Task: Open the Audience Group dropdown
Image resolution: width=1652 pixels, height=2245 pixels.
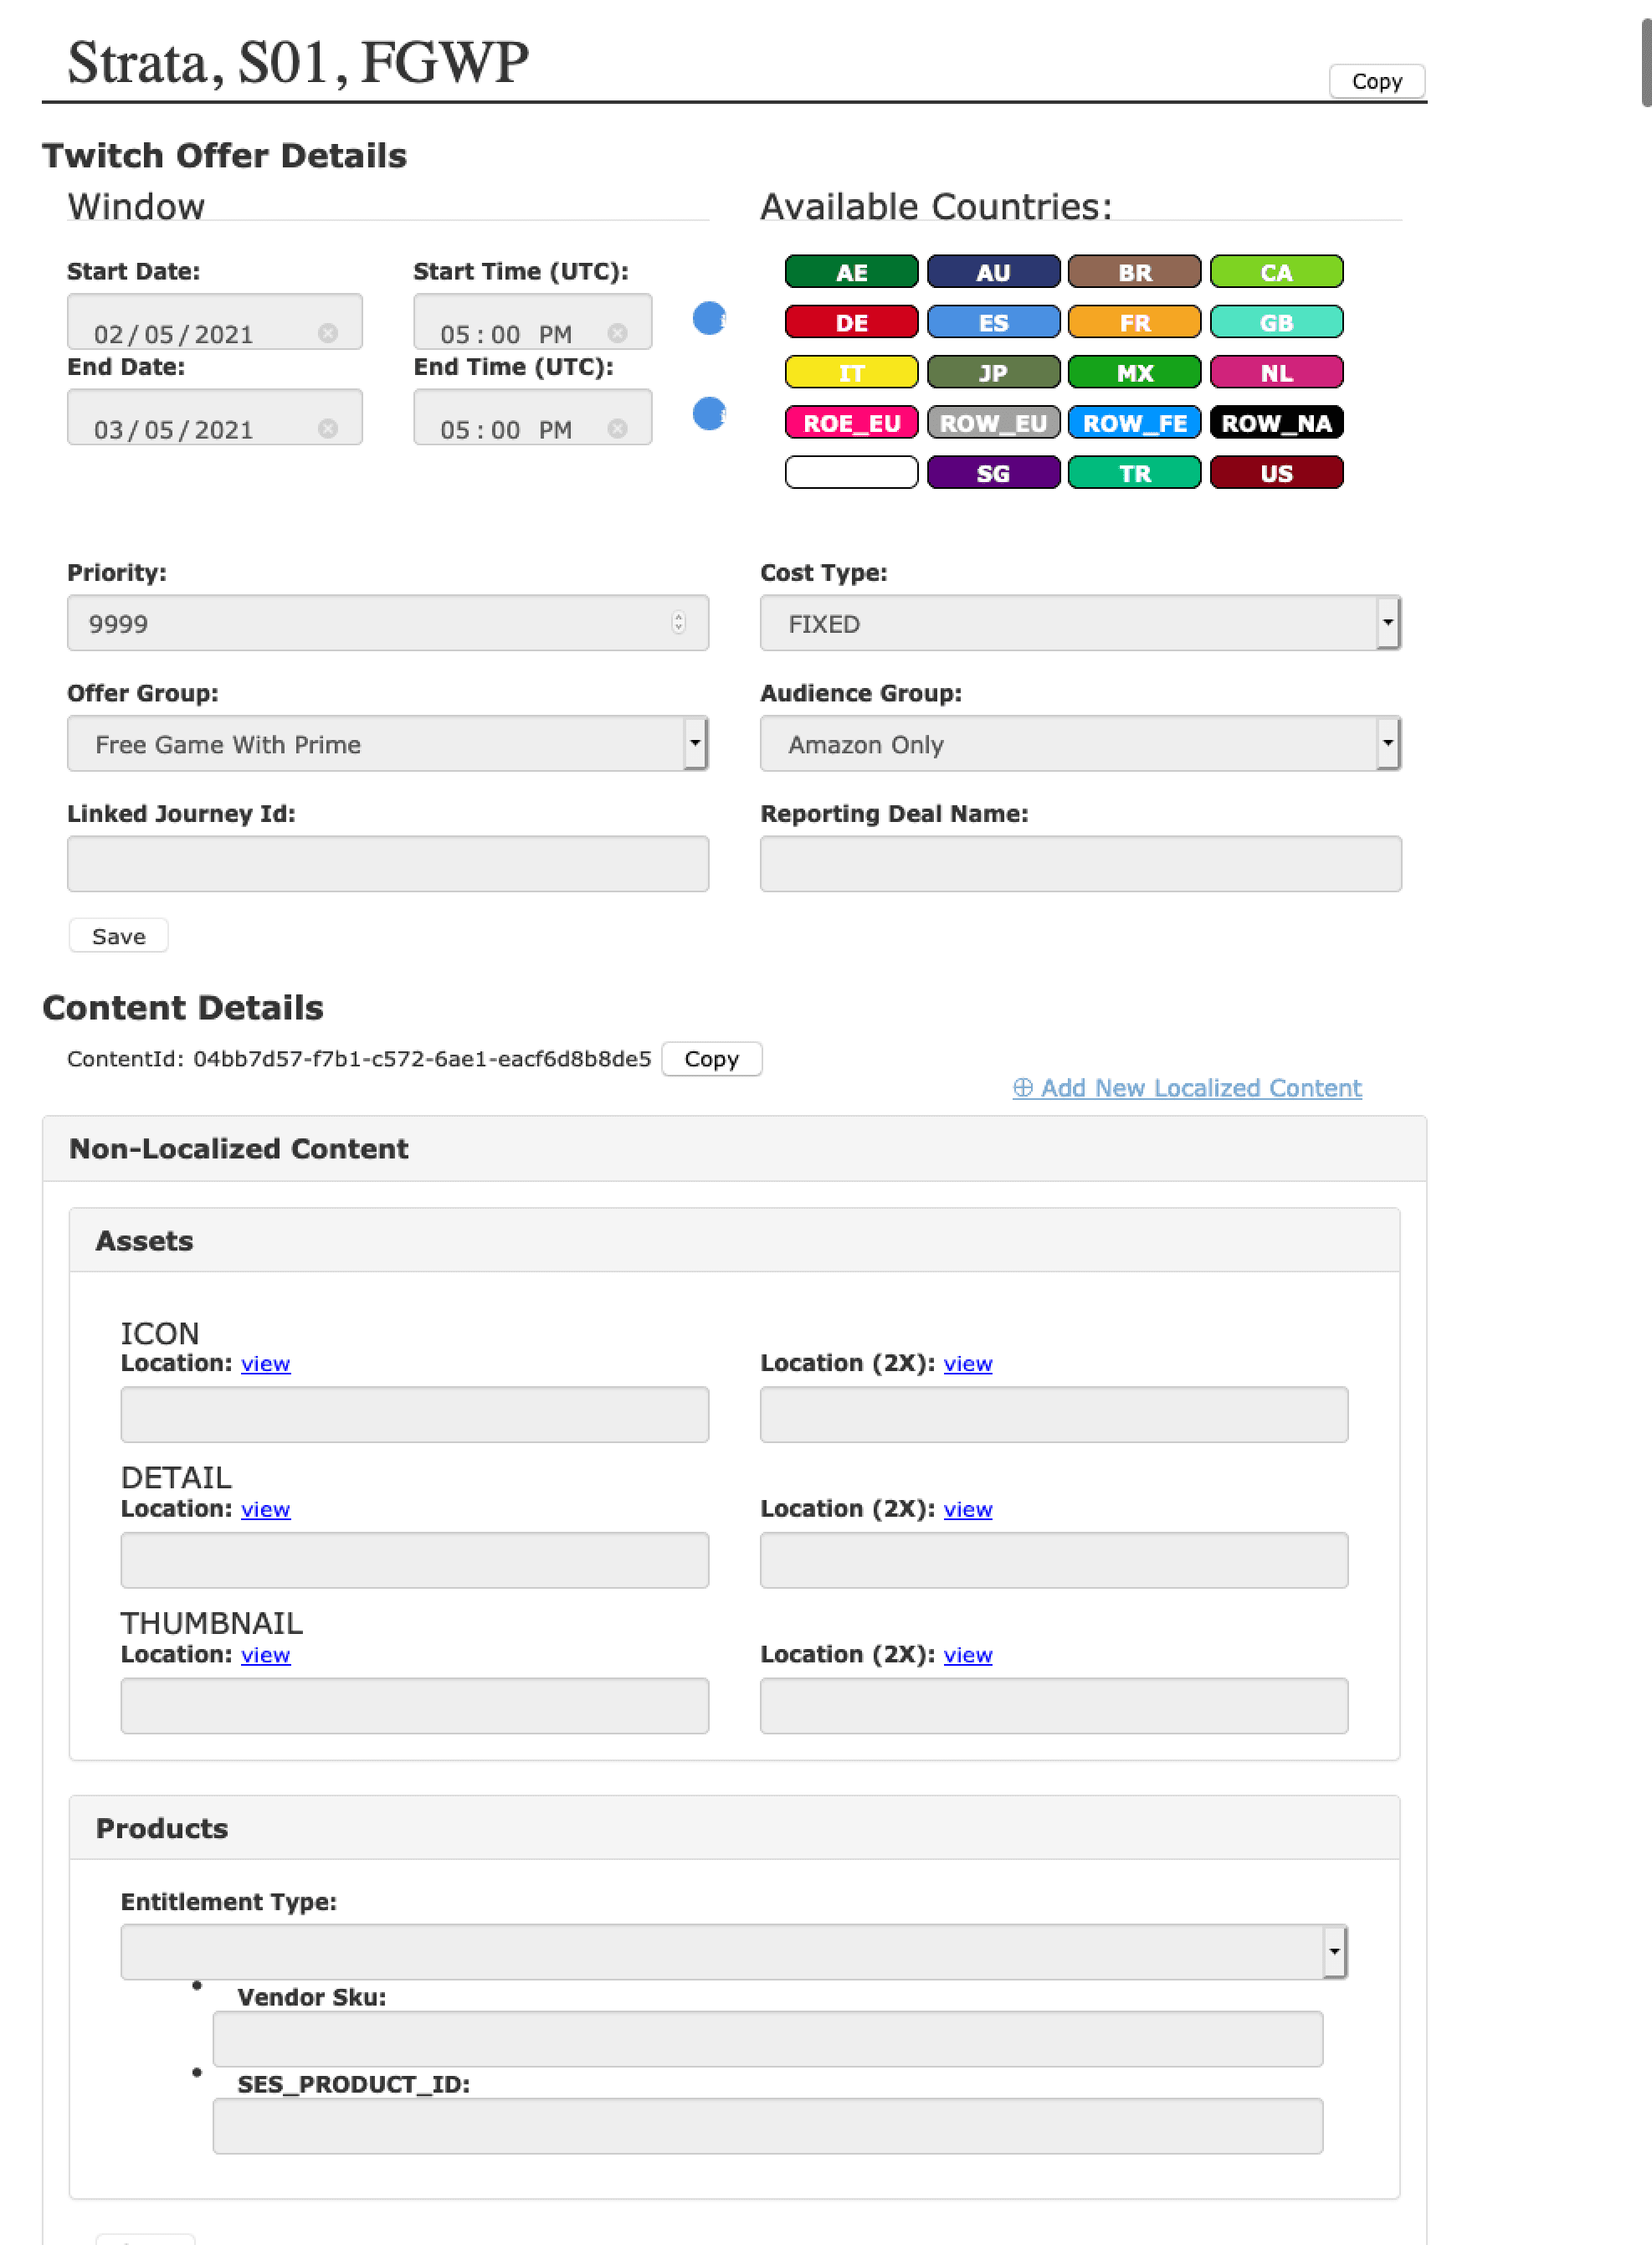Action: pyautogui.click(x=1080, y=743)
